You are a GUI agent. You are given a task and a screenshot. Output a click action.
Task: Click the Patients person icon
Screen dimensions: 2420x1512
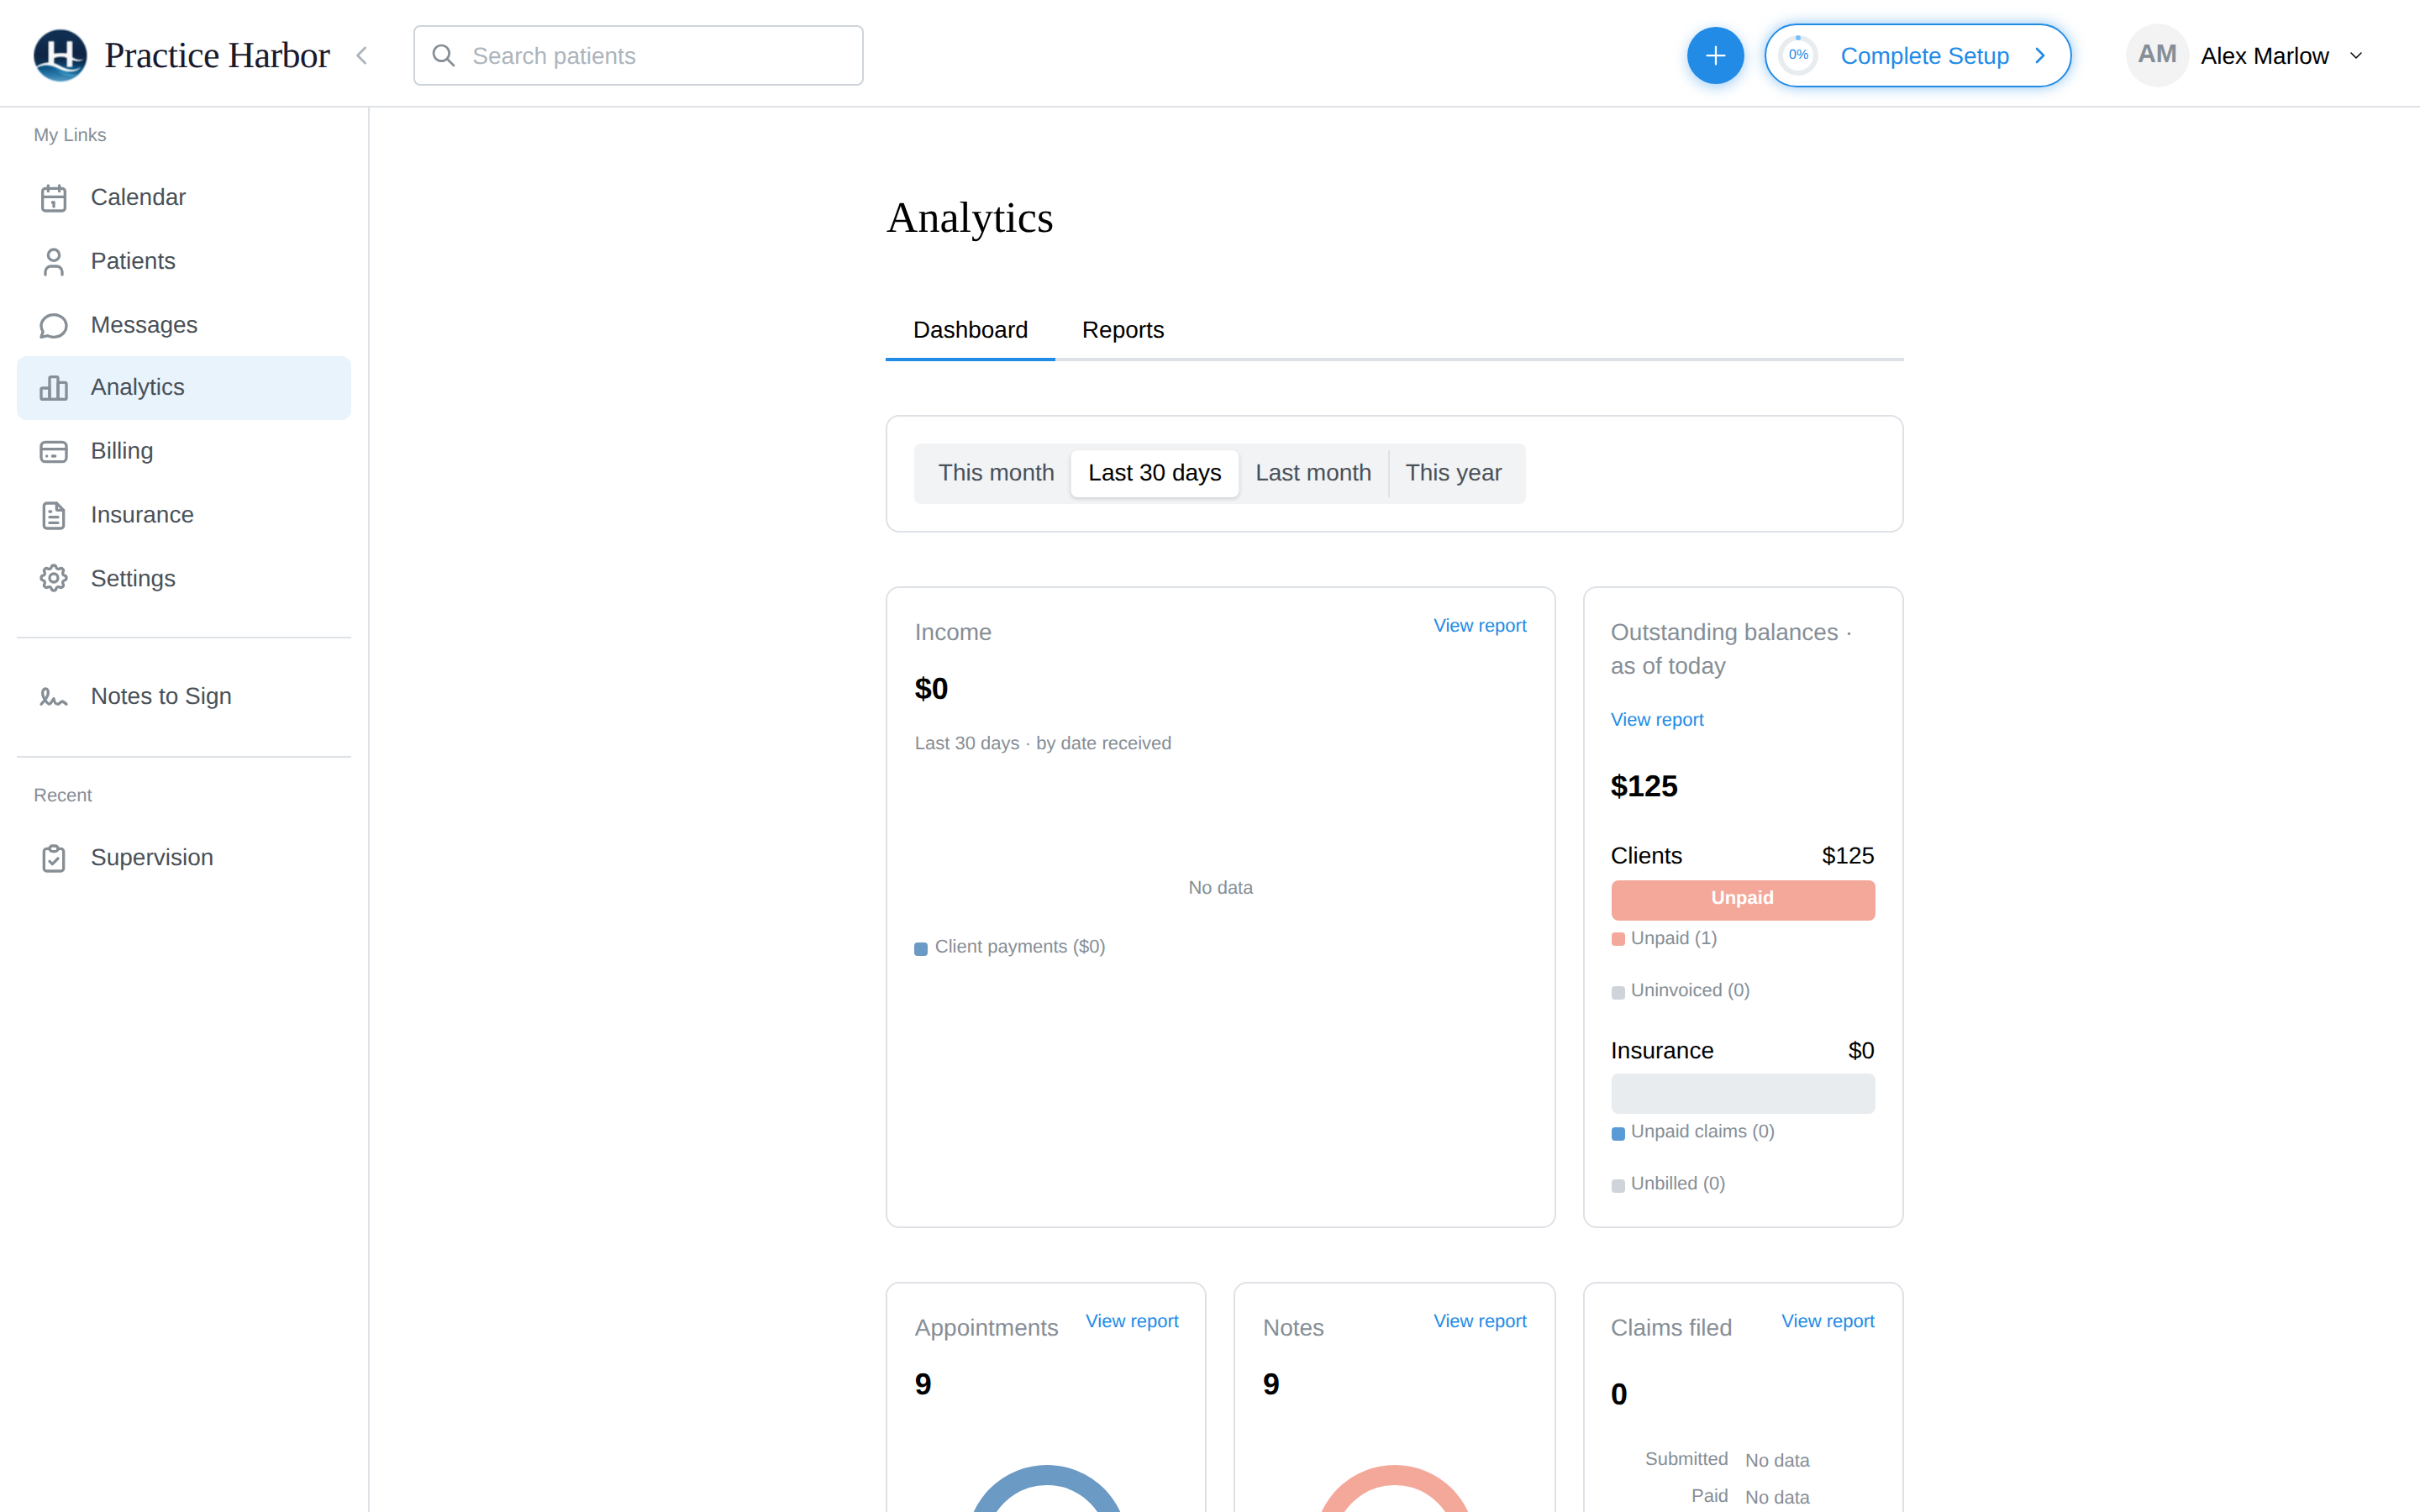pyautogui.click(x=54, y=262)
